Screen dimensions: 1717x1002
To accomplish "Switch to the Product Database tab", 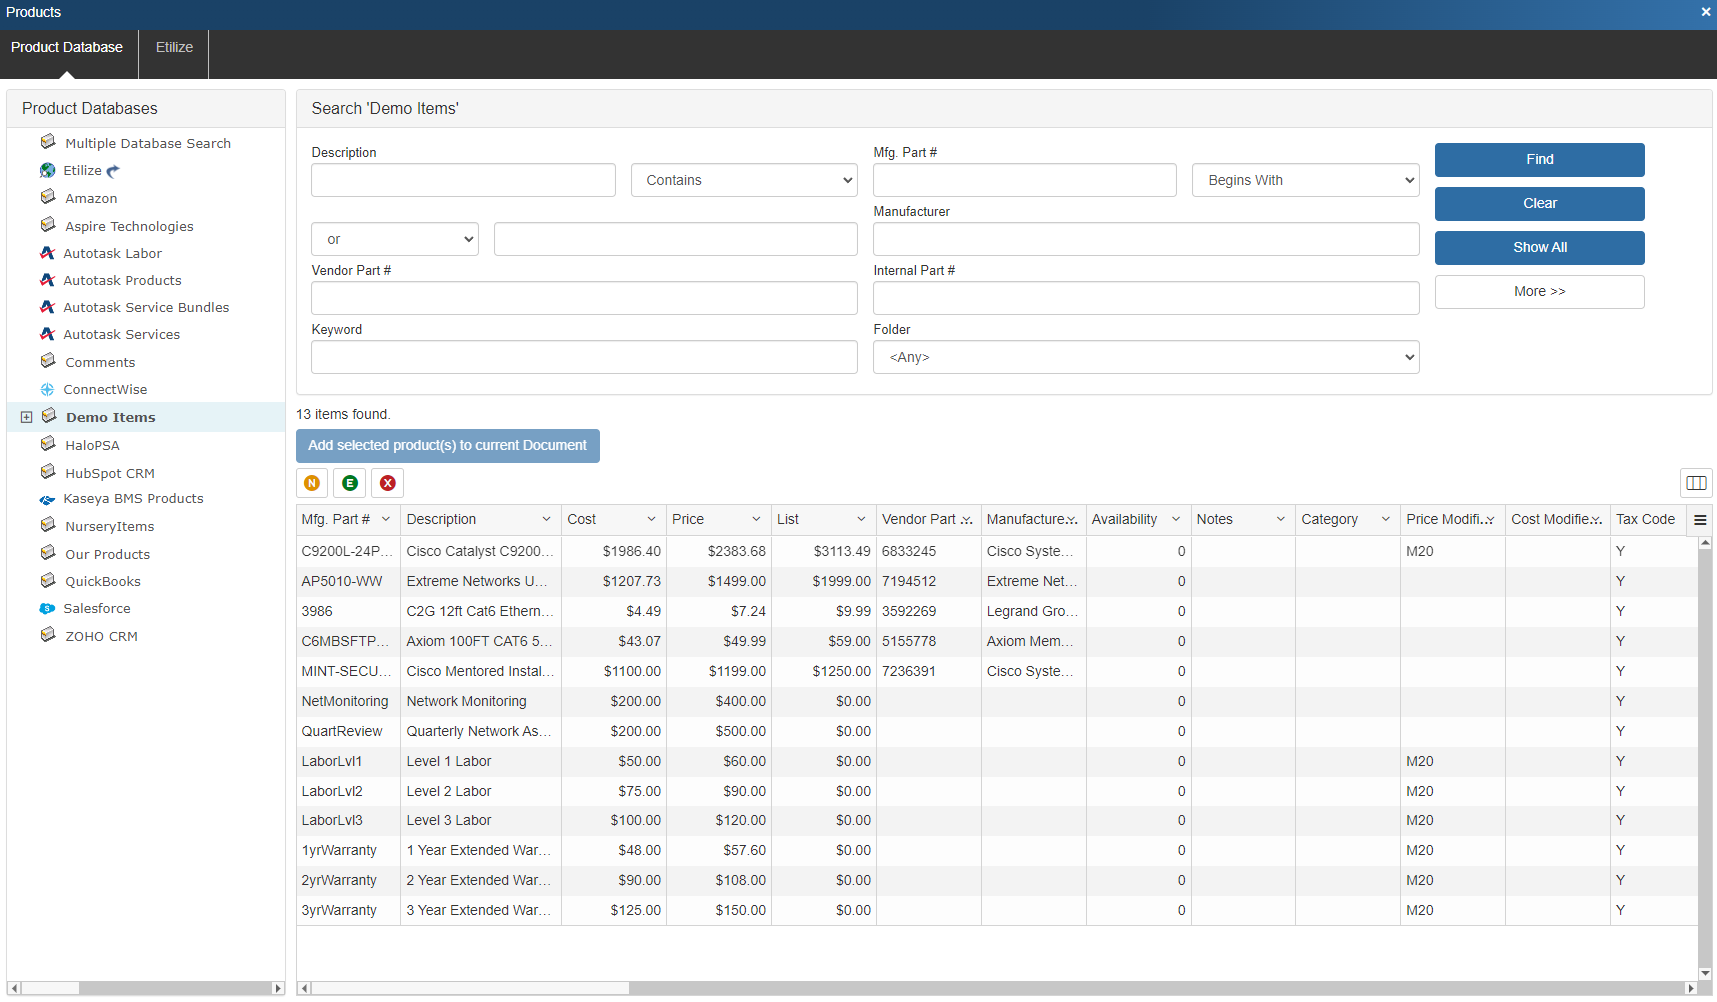I will (x=67, y=47).
